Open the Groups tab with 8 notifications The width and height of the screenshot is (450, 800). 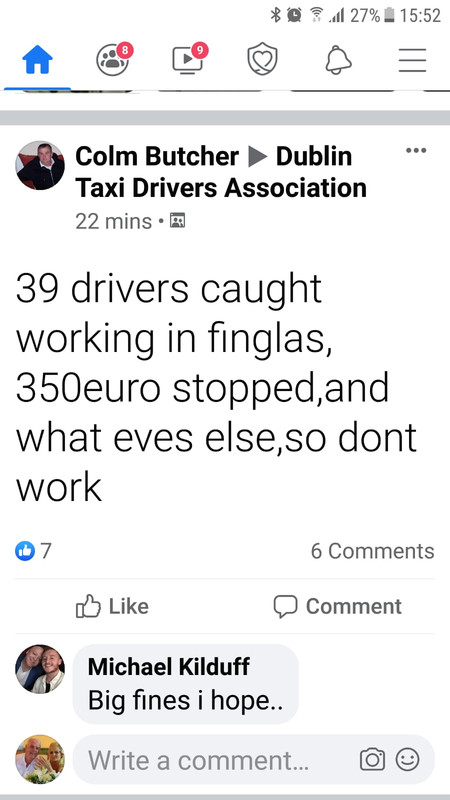(x=113, y=59)
